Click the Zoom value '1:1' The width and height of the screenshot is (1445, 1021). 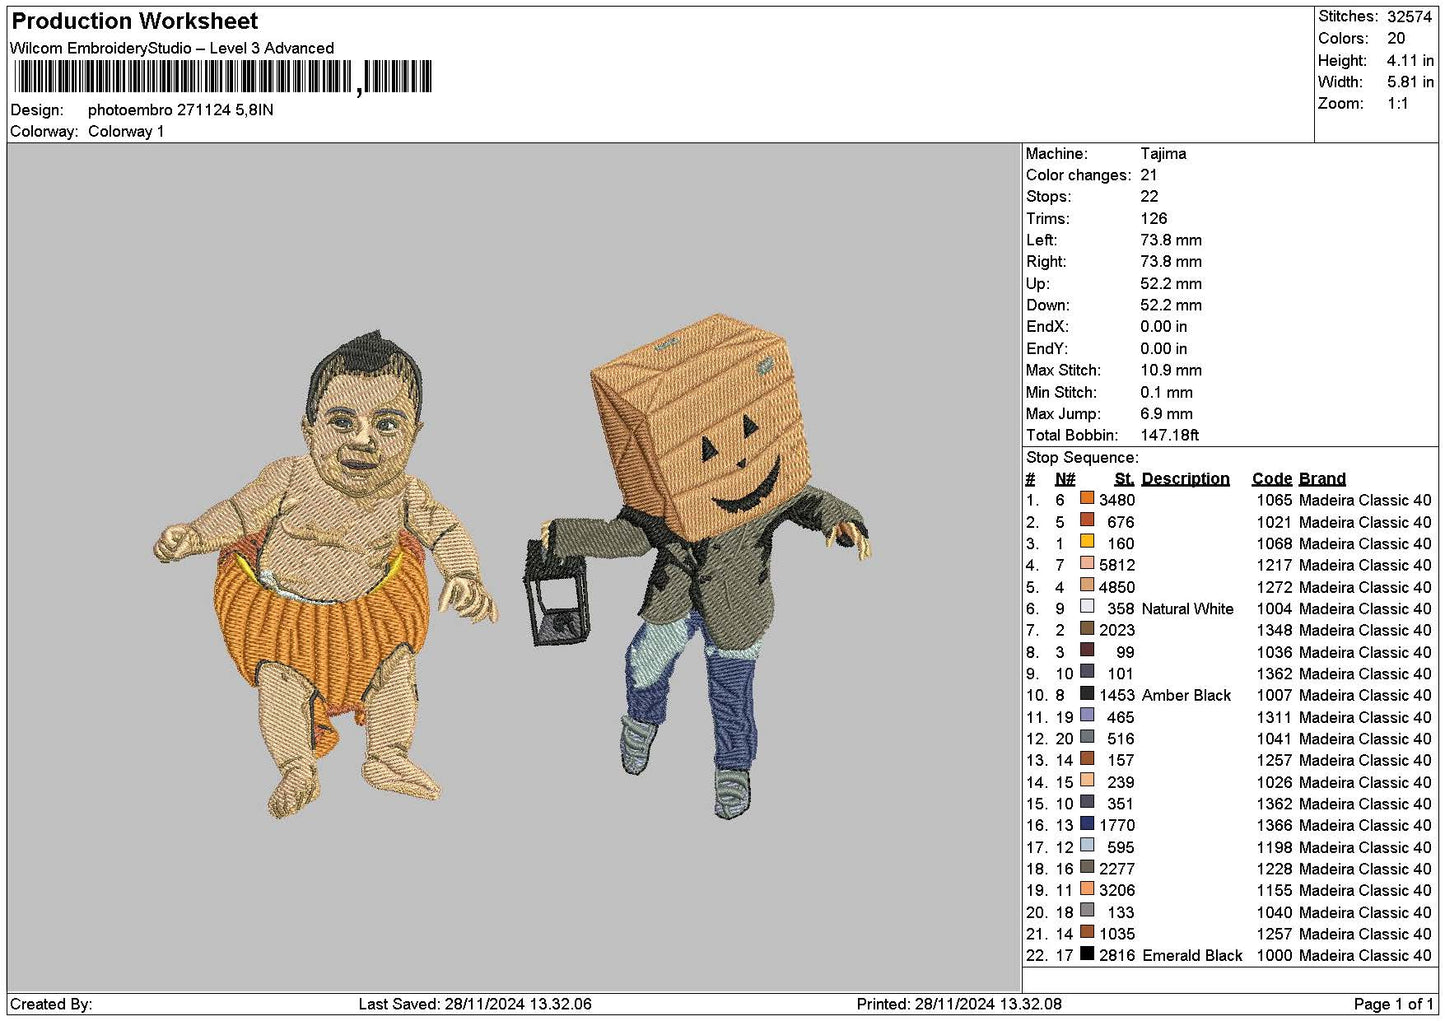1398,104
